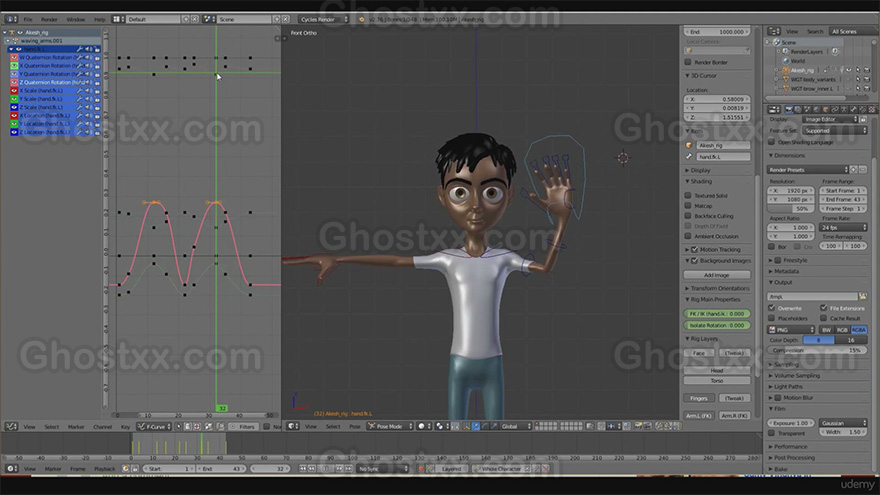This screenshot has width=880, height=495.
Task: Collapse the 3D Cursor panel
Action: 700,75
